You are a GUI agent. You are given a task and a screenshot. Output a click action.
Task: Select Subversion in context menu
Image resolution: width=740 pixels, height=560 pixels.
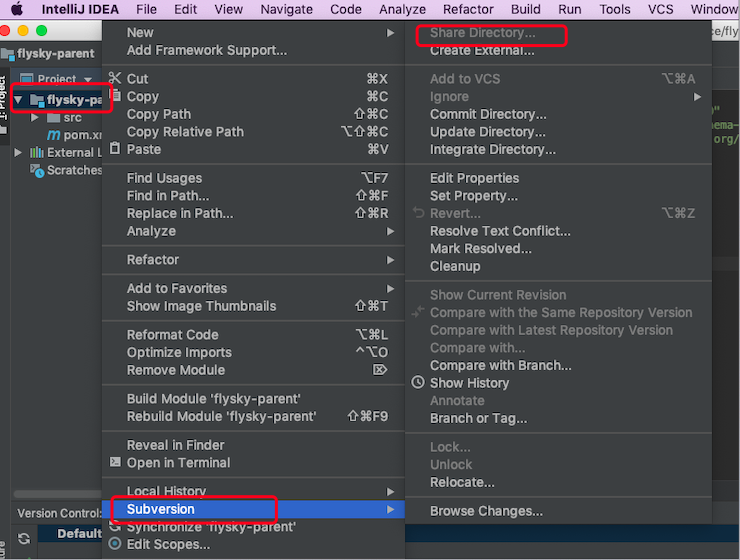pos(253,509)
